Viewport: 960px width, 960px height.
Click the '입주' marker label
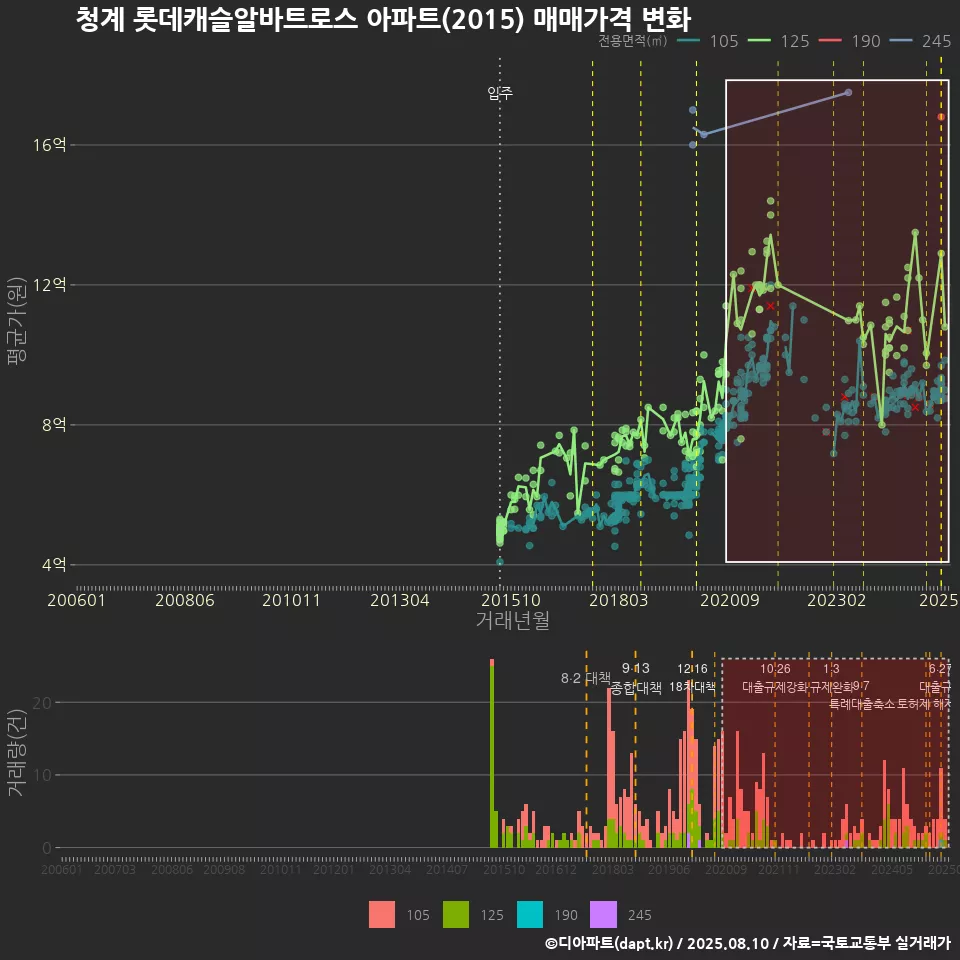500,93
